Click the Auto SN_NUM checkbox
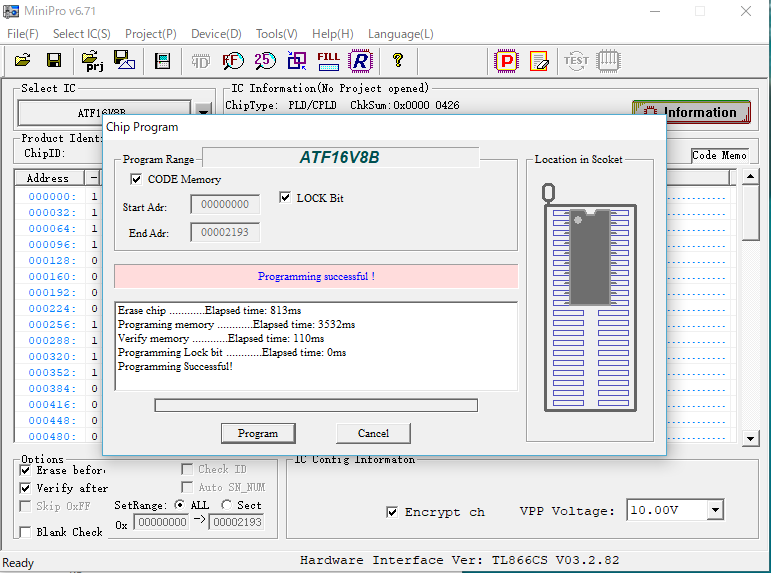771x573 pixels. coord(187,487)
